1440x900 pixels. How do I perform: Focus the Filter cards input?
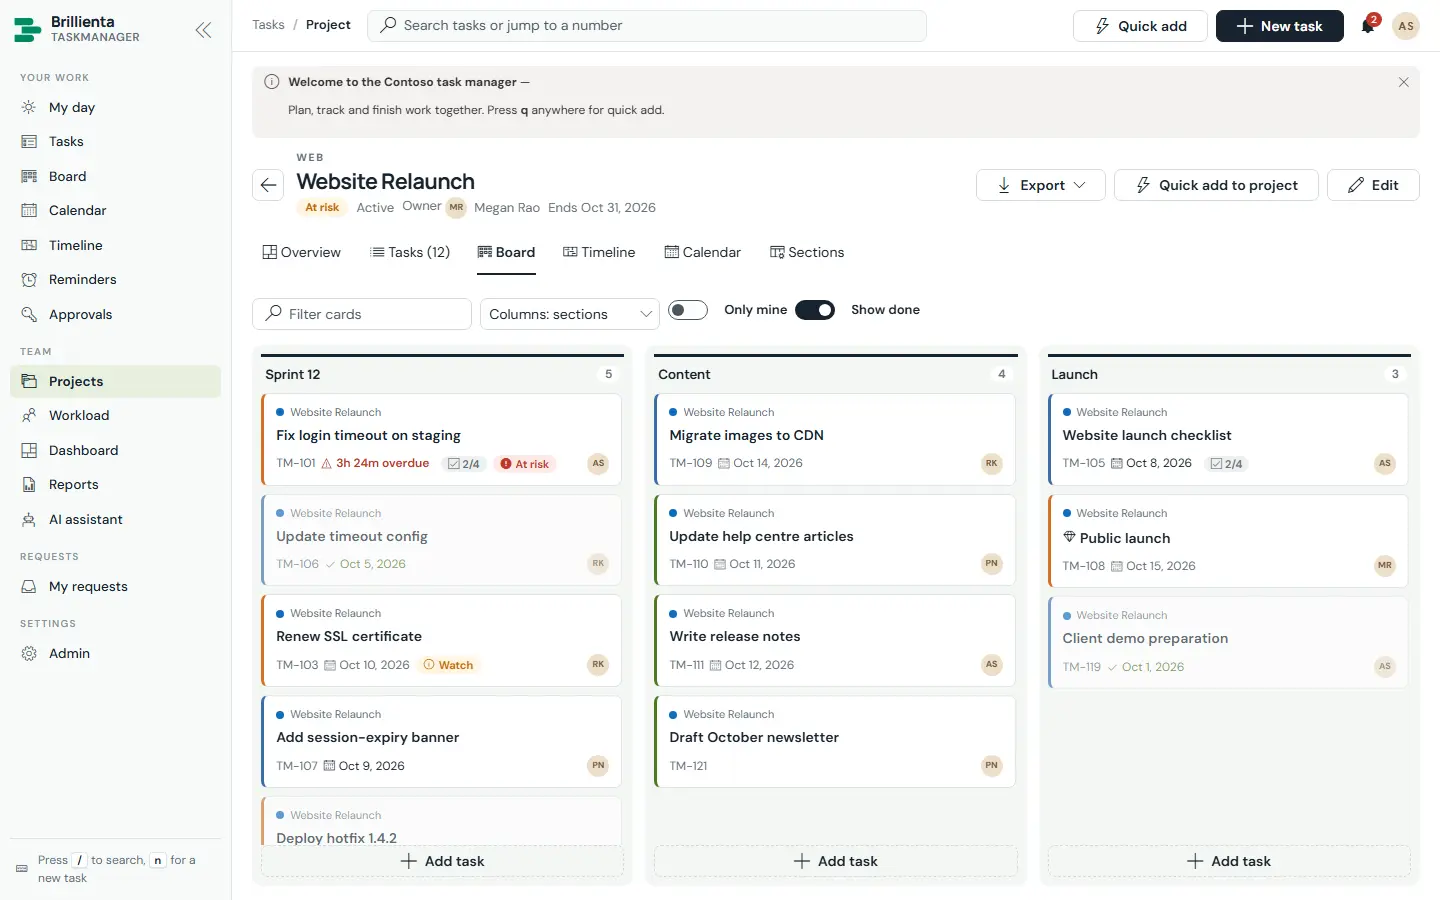362,314
